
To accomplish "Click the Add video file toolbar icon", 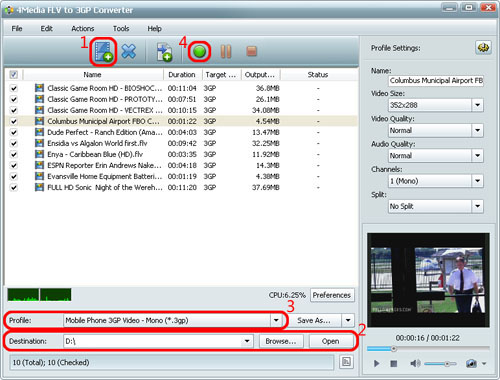I will (x=104, y=52).
